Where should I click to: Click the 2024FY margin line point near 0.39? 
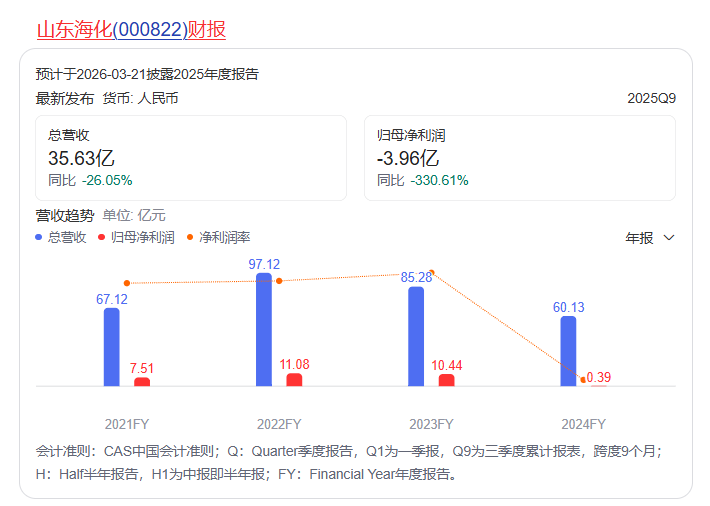click(583, 379)
